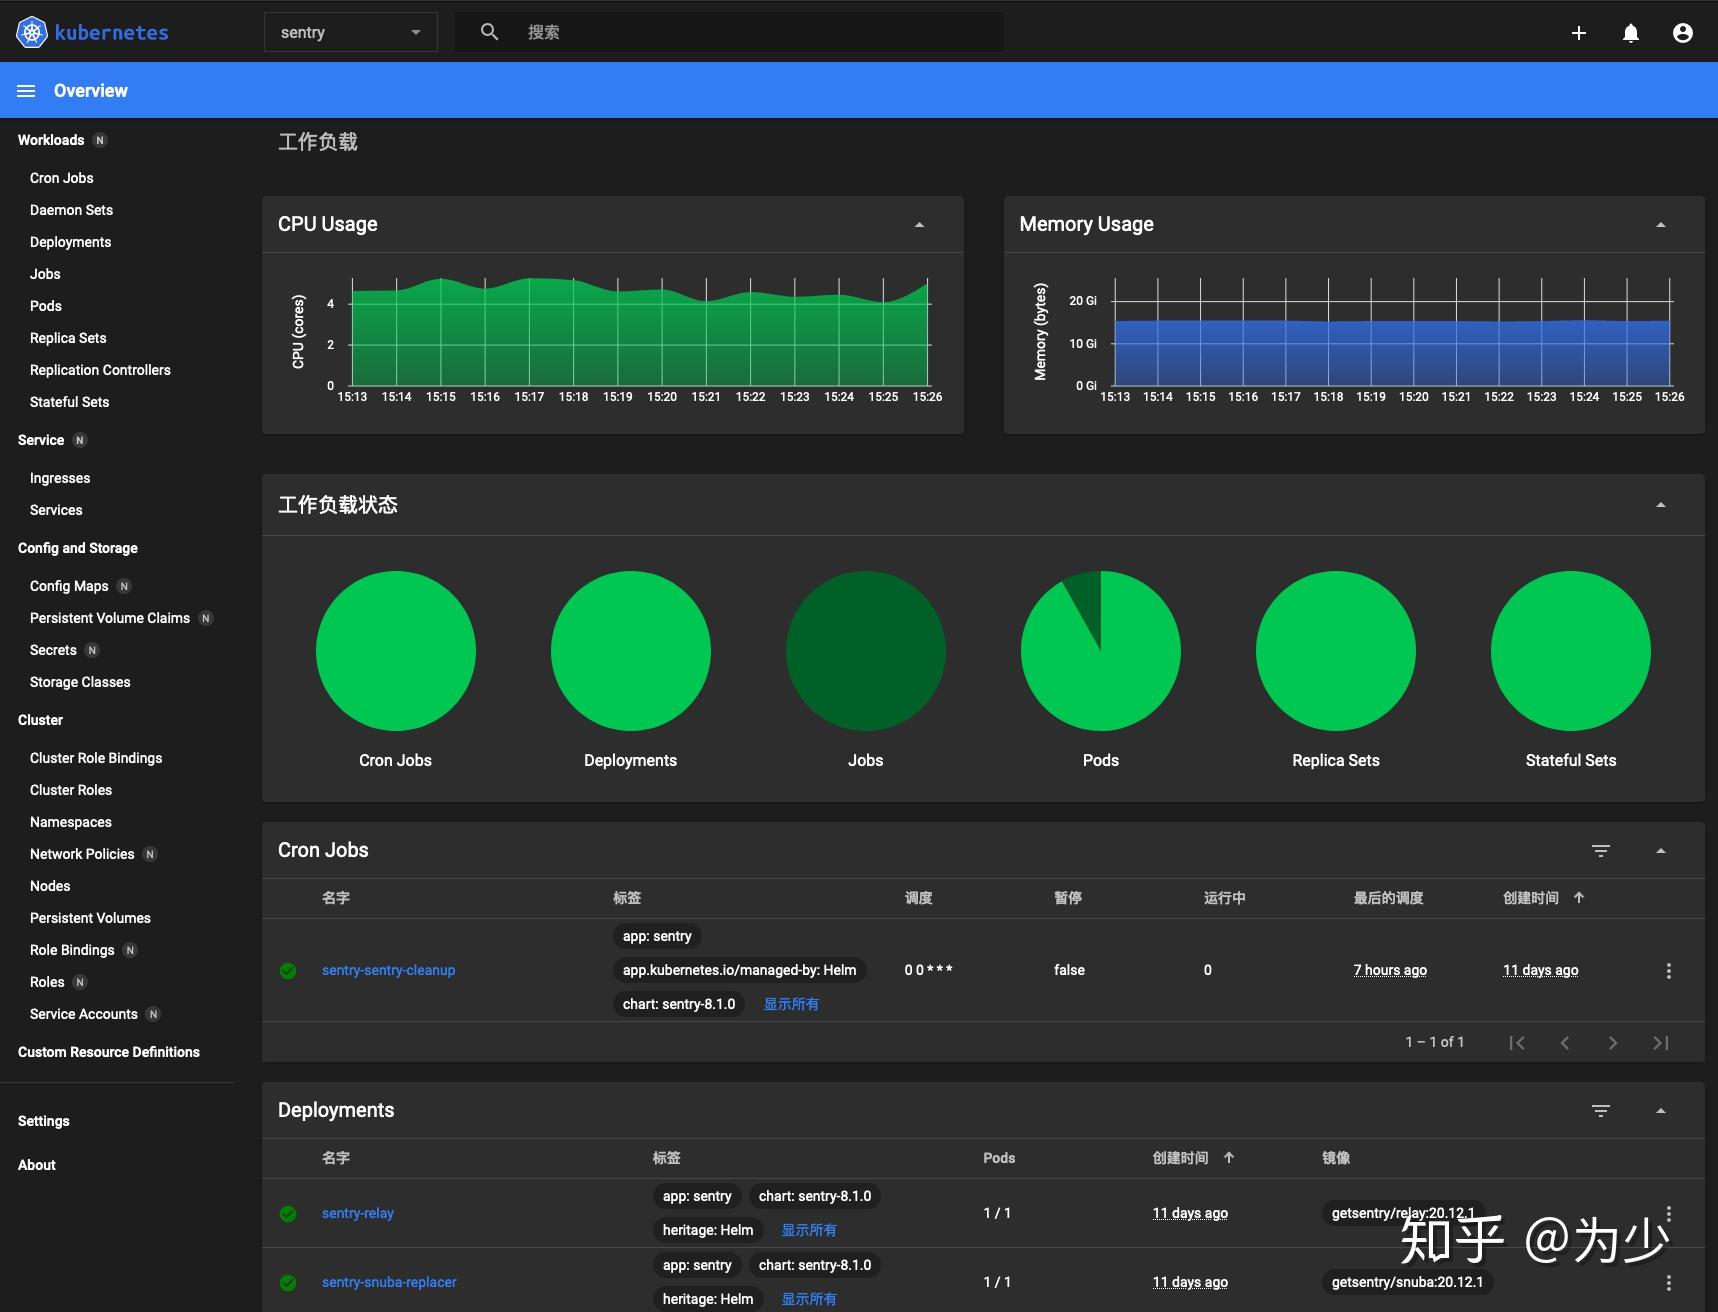The height and width of the screenshot is (1312, 1718).
Task: Open Pods in sidebar
Action: point(46,306)
